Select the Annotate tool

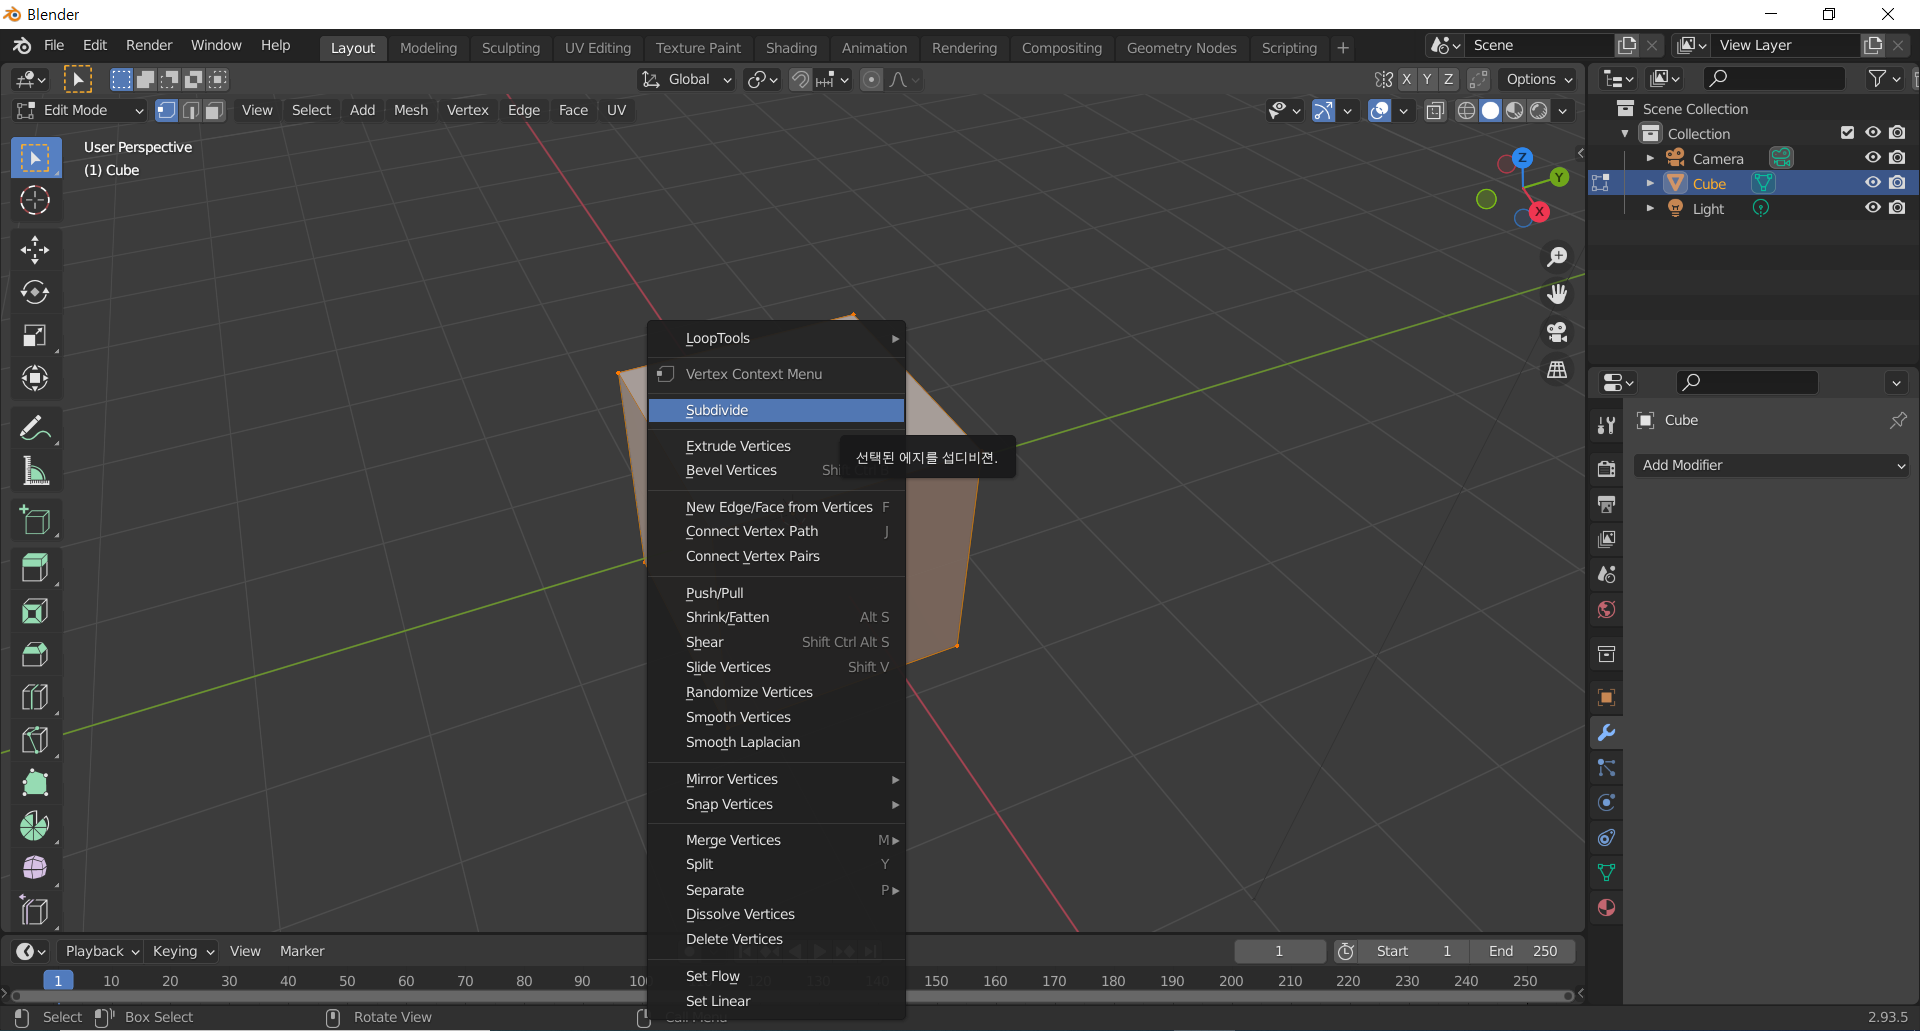35,428
